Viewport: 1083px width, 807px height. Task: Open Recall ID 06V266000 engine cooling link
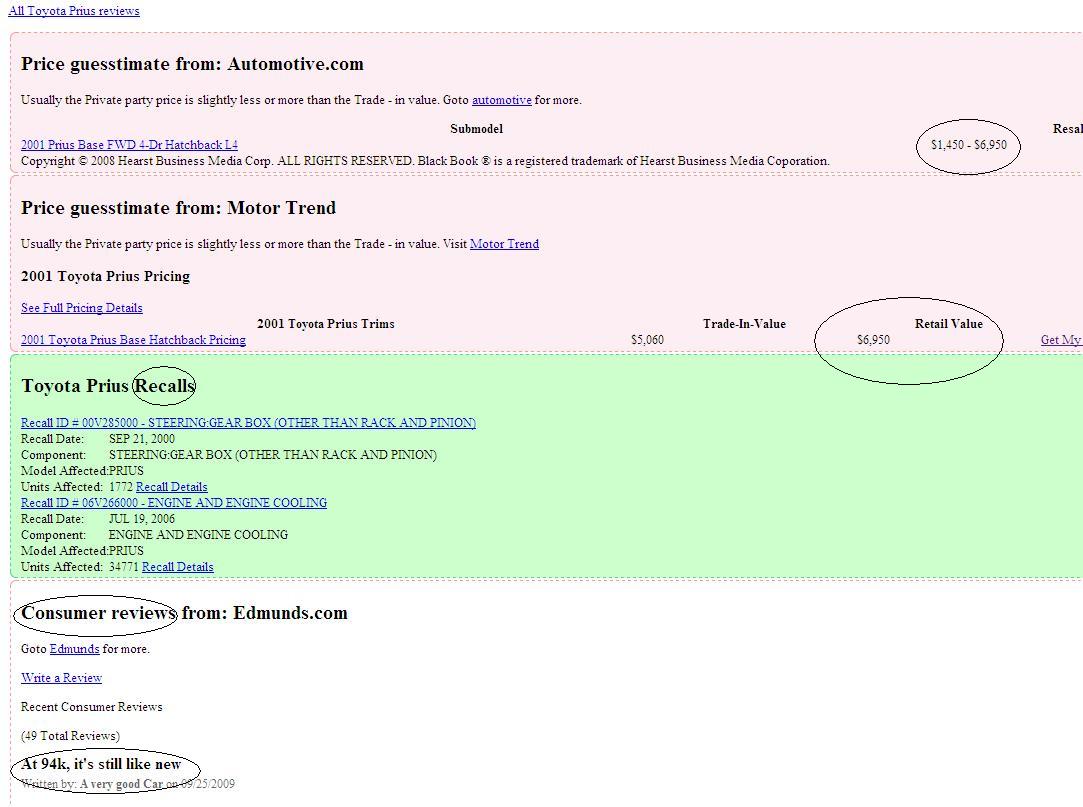[x=173, y=502]
